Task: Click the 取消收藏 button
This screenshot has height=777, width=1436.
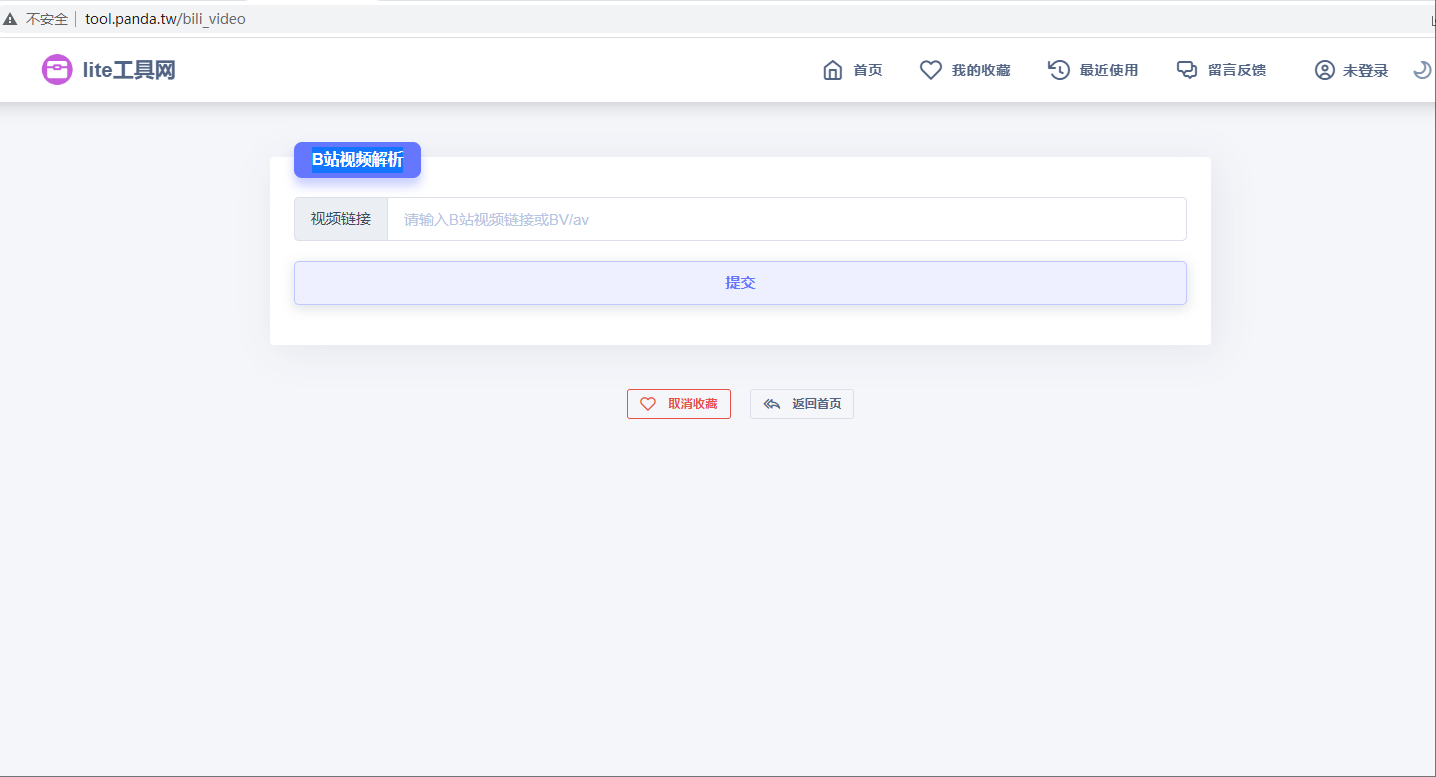Action: click(x=679, y=404)
